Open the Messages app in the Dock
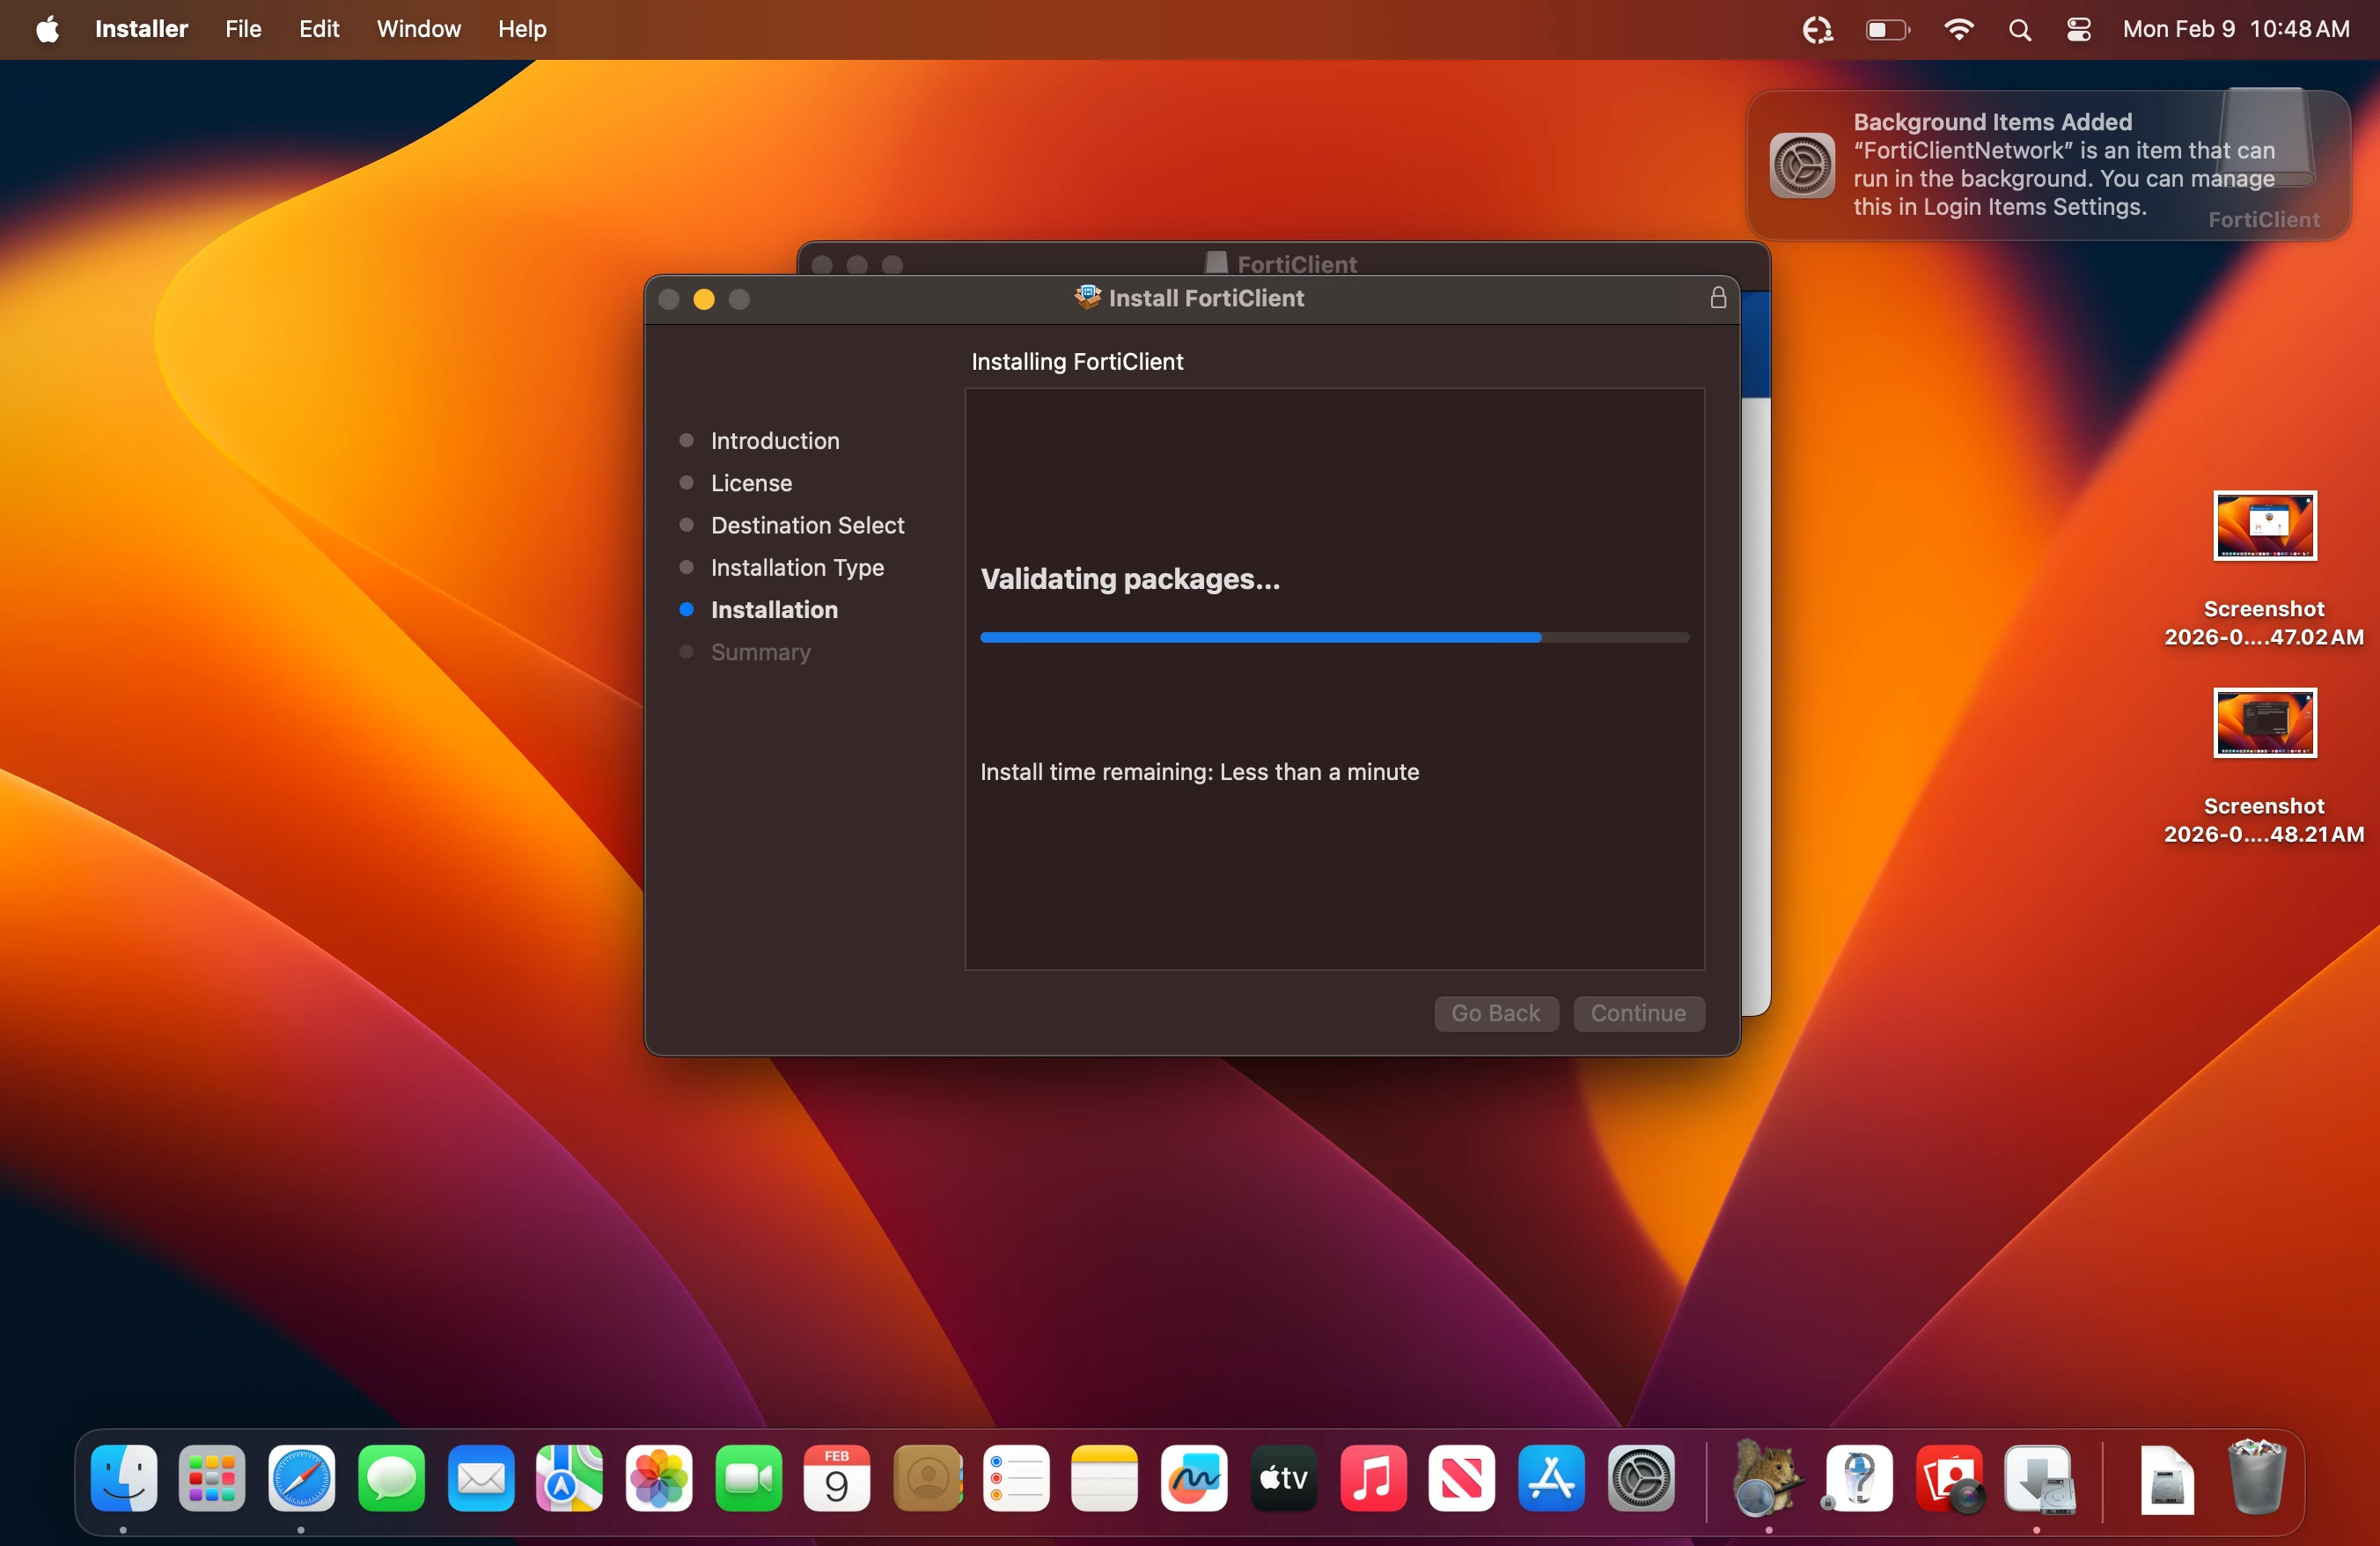The width and height of the screenshot is (2380, 1546). (x=391, y=1478)
